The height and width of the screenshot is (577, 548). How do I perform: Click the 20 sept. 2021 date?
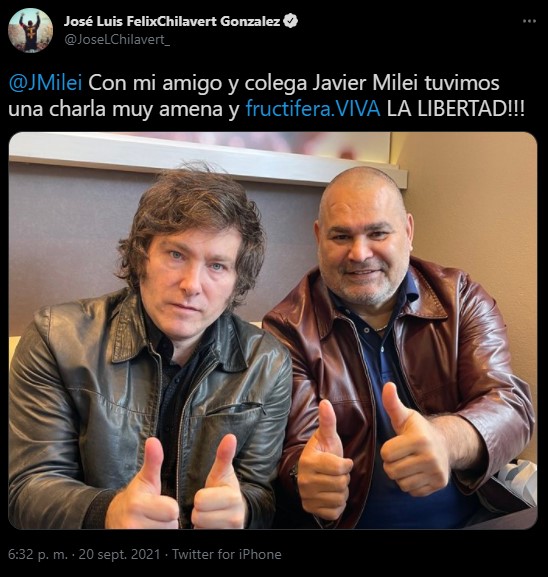[119, 554]
